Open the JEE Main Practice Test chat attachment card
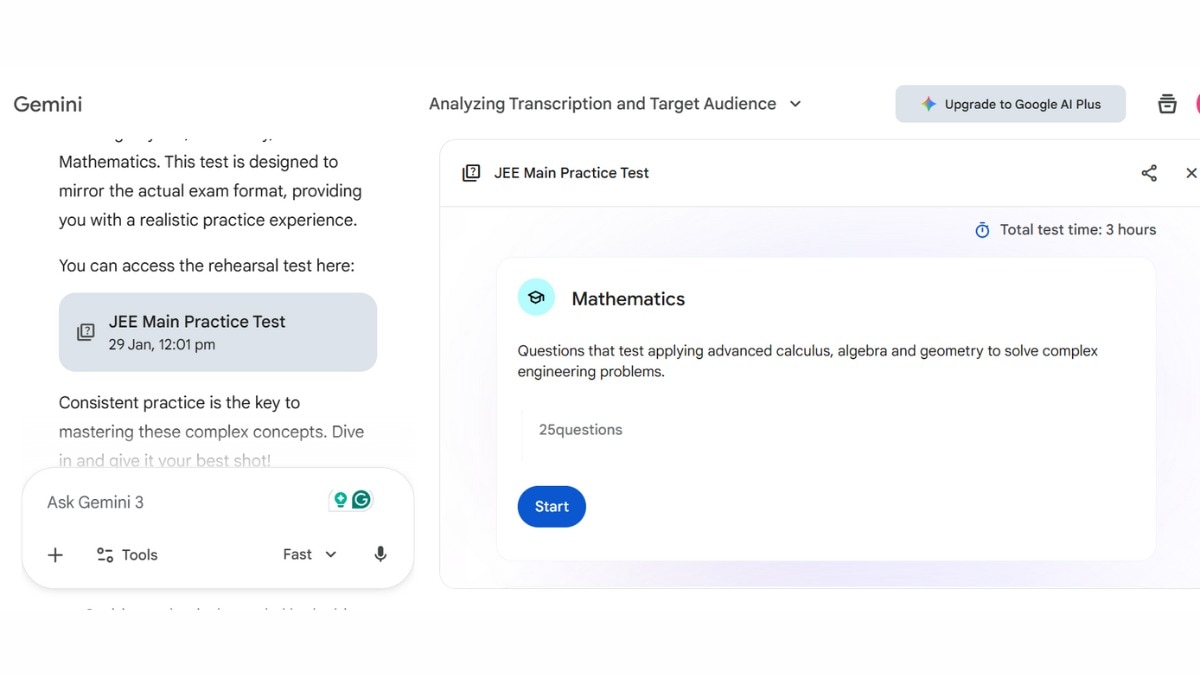Image resolution: width=1200 pixels, height=675 pixels. coord(217,332)
